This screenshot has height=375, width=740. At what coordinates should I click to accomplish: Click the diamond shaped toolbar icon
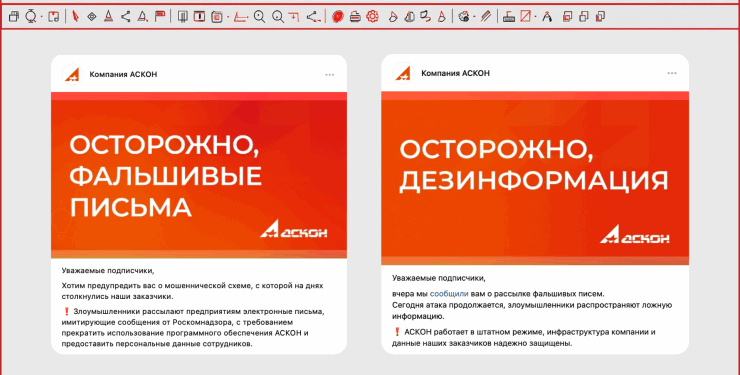pos(92,17)
